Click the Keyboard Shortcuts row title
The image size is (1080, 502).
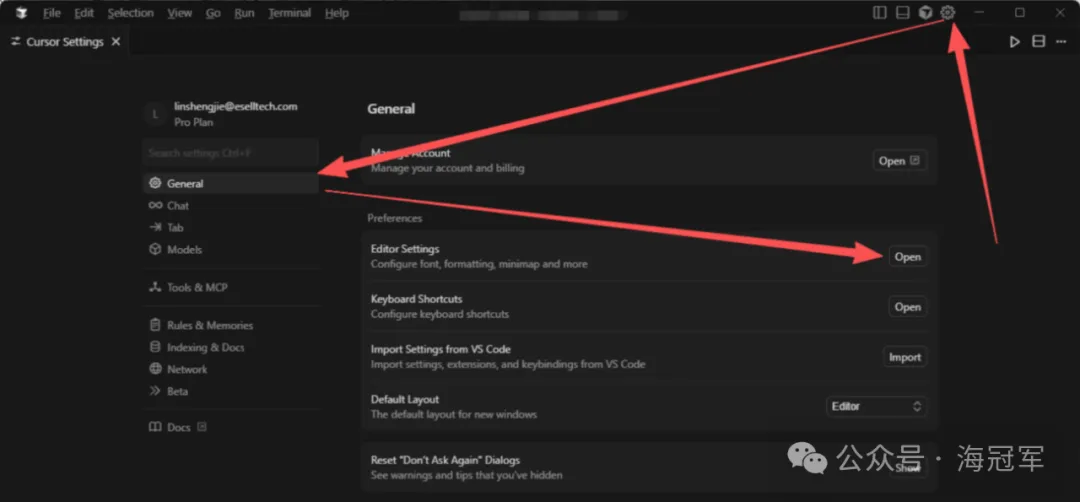point(417,299)
